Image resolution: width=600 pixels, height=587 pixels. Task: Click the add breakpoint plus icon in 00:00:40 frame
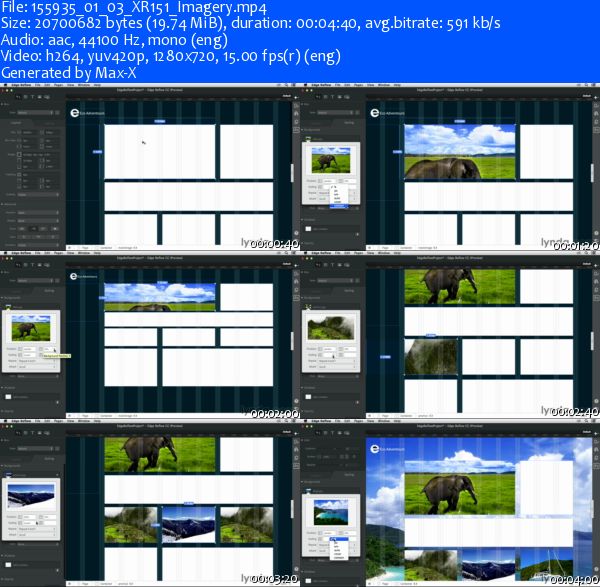pyautogui.click(x=295, y=97)
